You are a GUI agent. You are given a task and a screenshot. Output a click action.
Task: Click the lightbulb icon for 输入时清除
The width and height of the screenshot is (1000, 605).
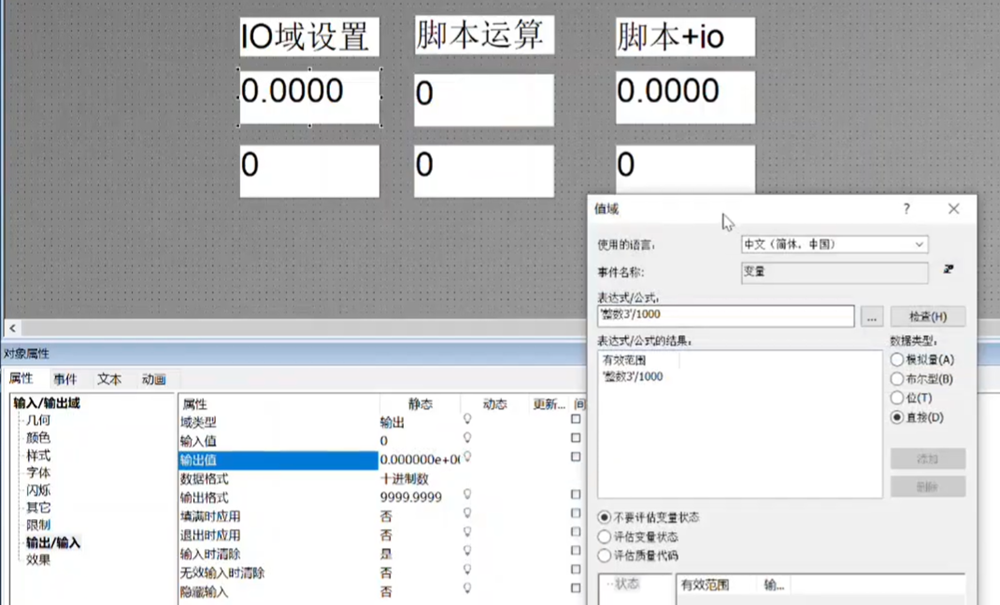(466, 553)
